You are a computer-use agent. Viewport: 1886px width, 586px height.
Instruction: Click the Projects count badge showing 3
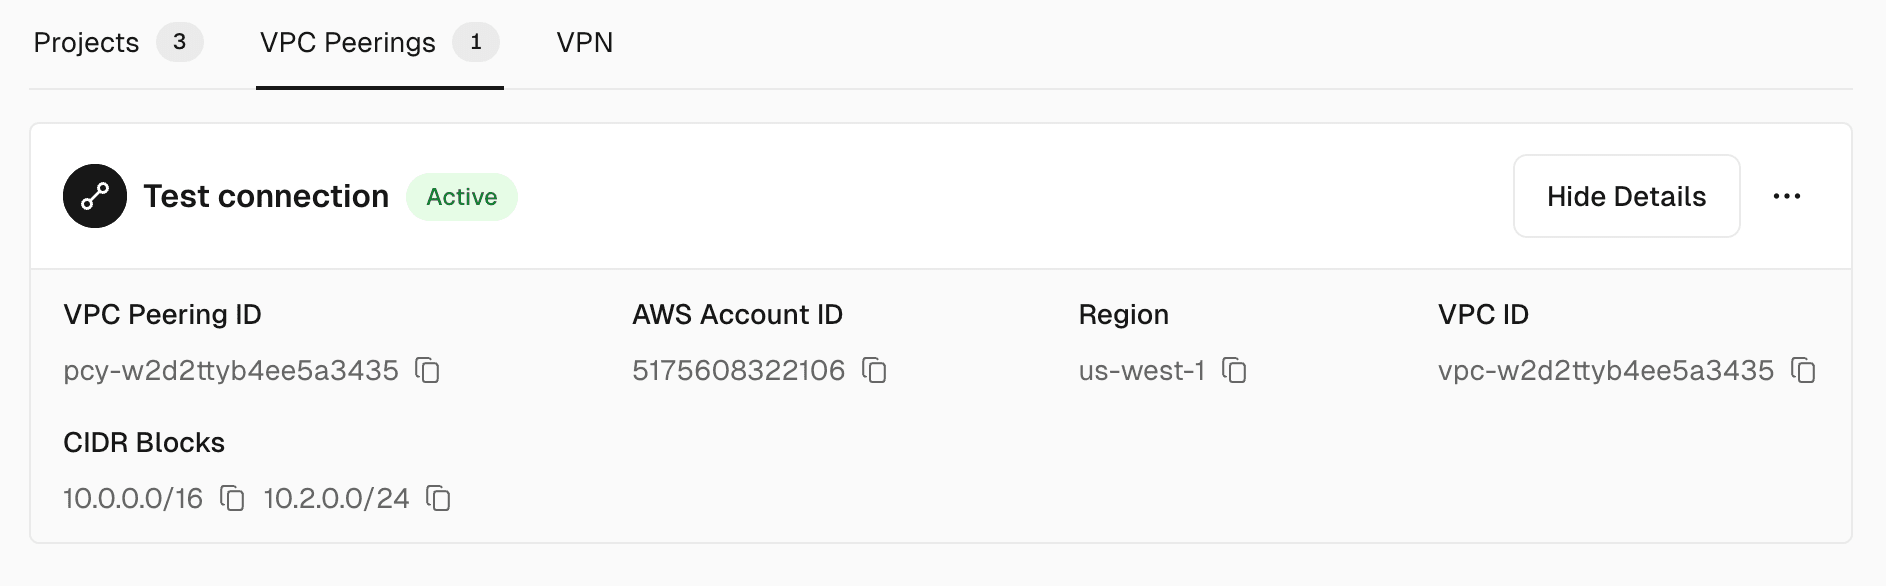(180, 42)
